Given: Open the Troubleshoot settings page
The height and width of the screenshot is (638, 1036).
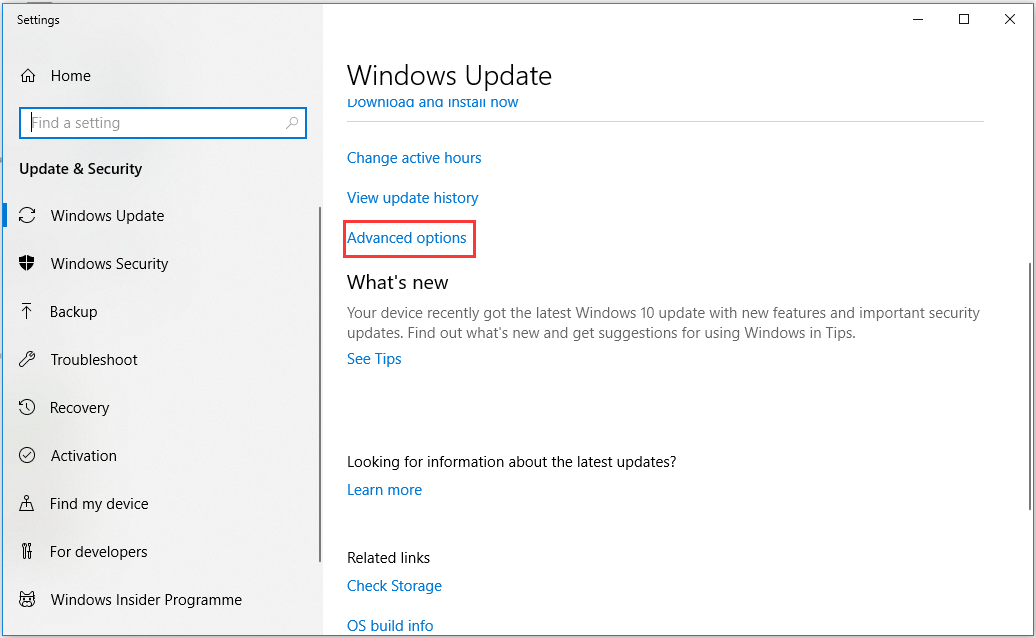Looking at the screenshot, I should (94, 360).
